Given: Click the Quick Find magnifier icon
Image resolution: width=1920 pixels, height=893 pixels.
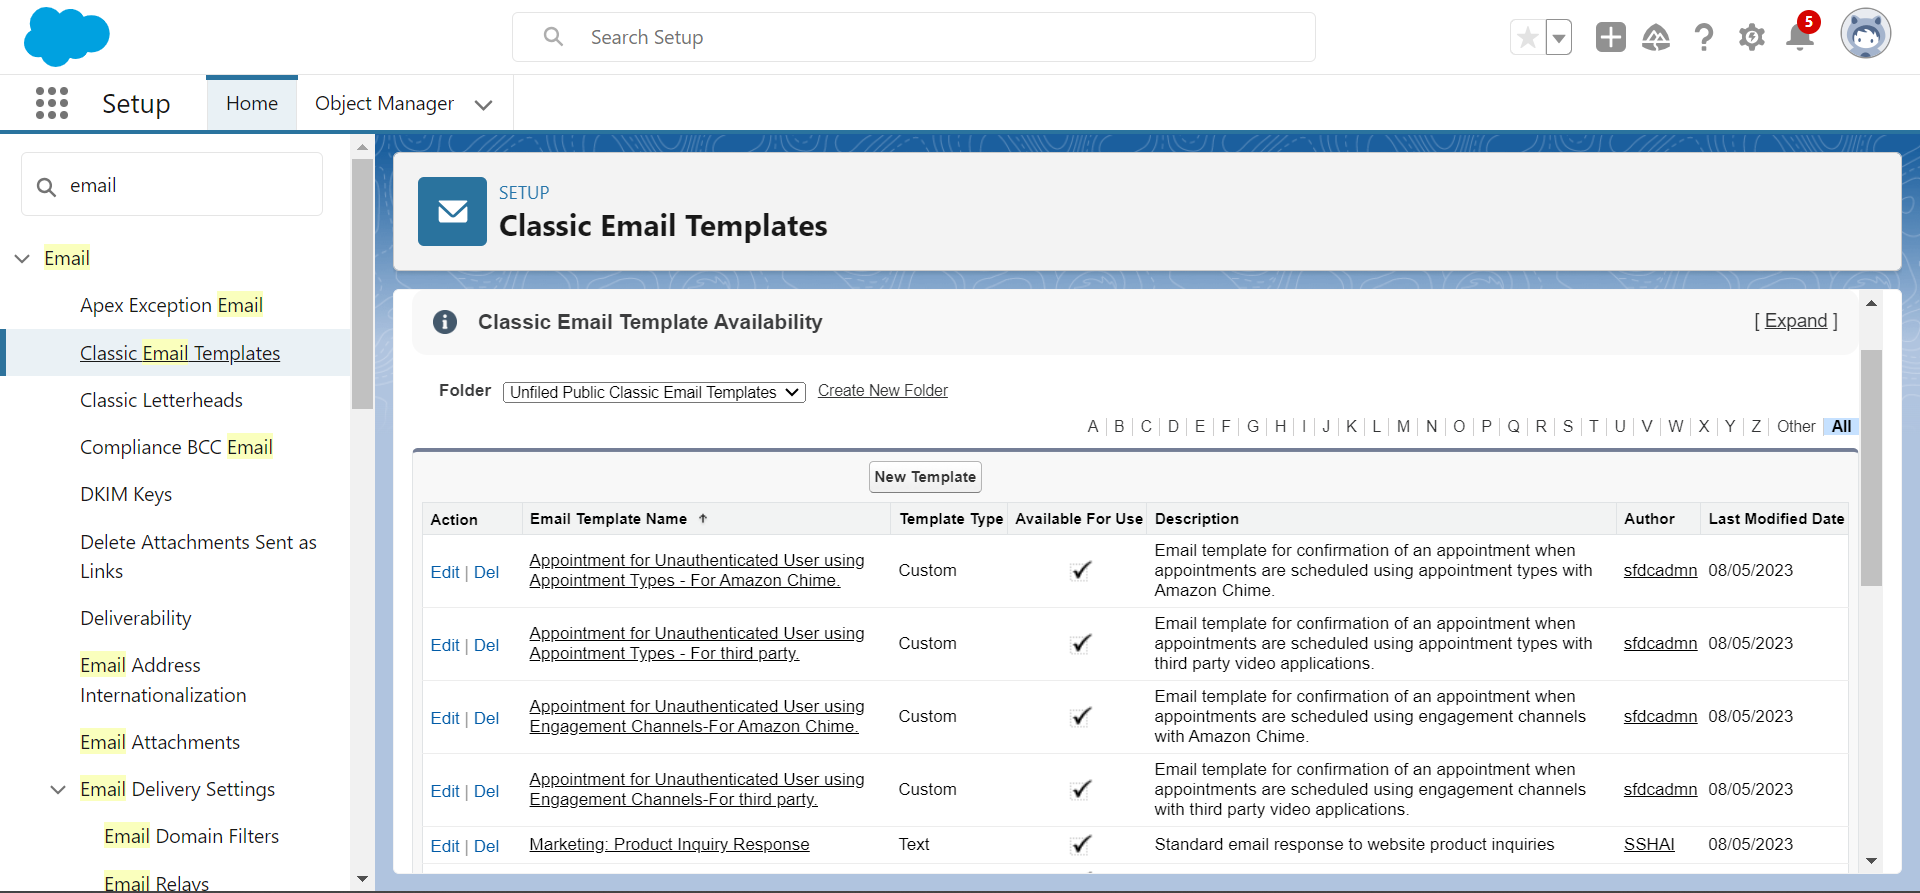Looking at the screenshot, I should click(46, 186).
